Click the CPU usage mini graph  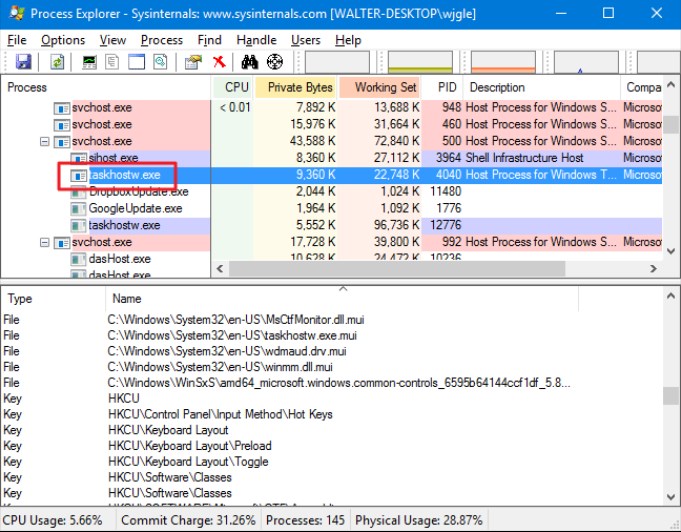pyautogui.click(x=337, y=62)
